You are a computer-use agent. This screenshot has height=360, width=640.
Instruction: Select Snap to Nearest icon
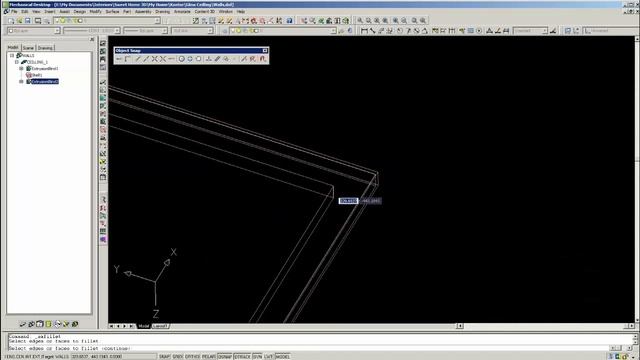244,59
